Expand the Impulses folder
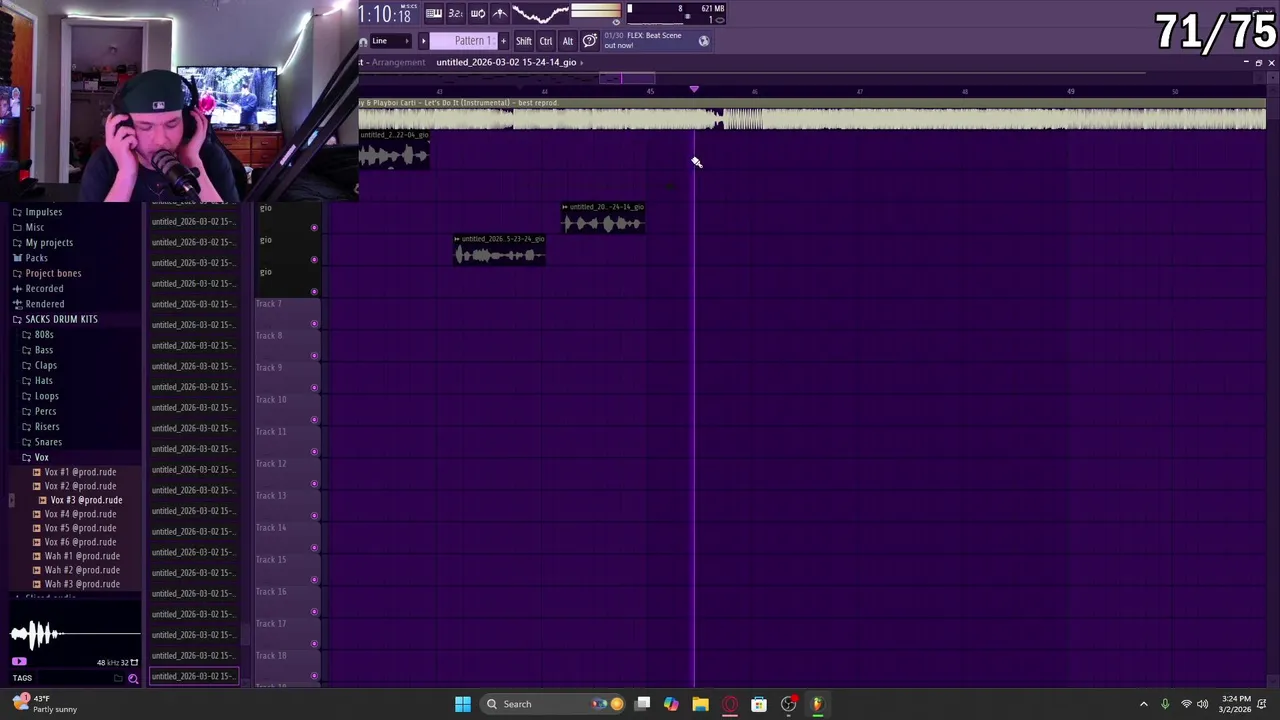Viewport: 1280px width, 720px height. pos(43,212)
